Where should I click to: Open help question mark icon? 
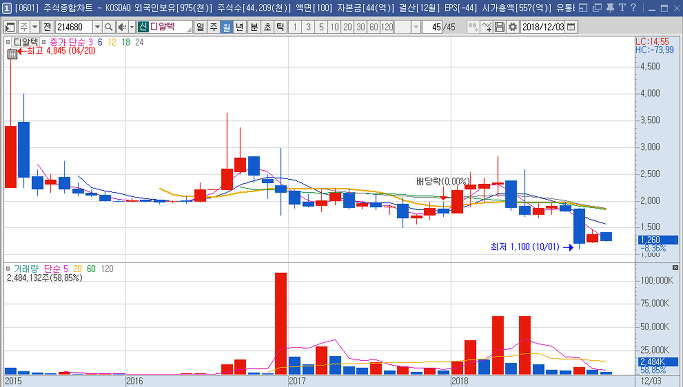click(633, 7)
